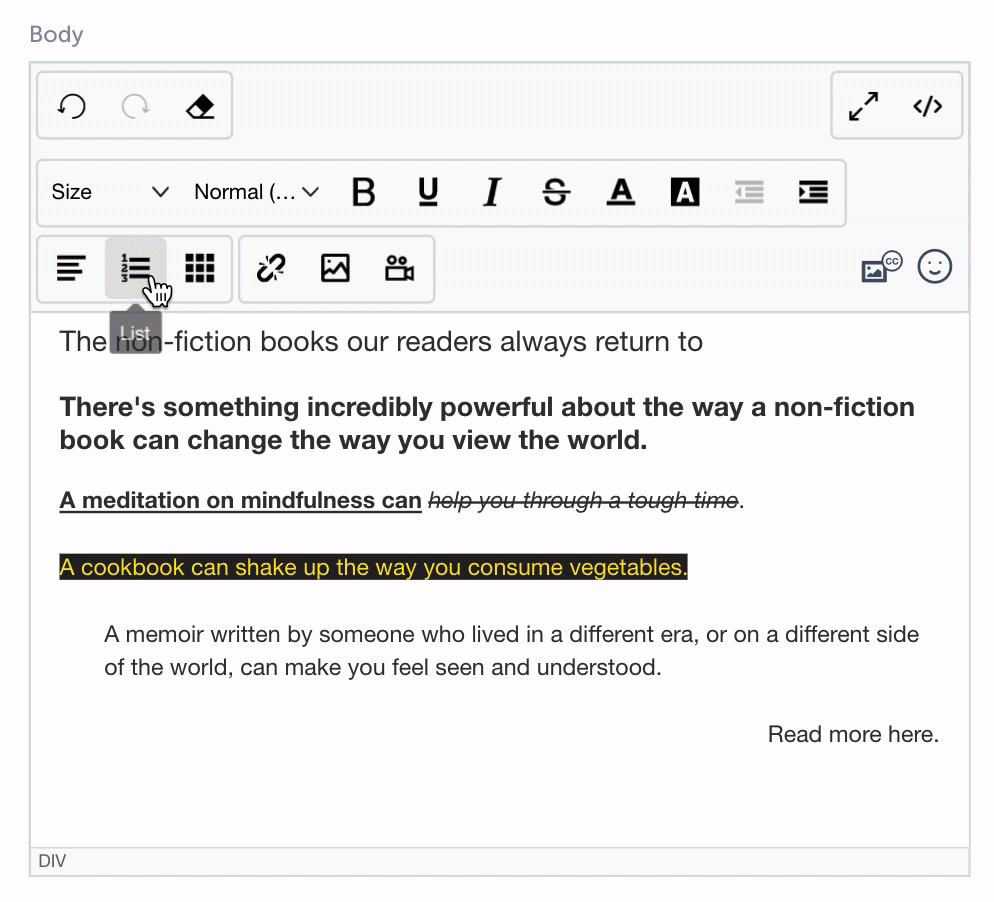Click the unlink icon

point(271,268)
